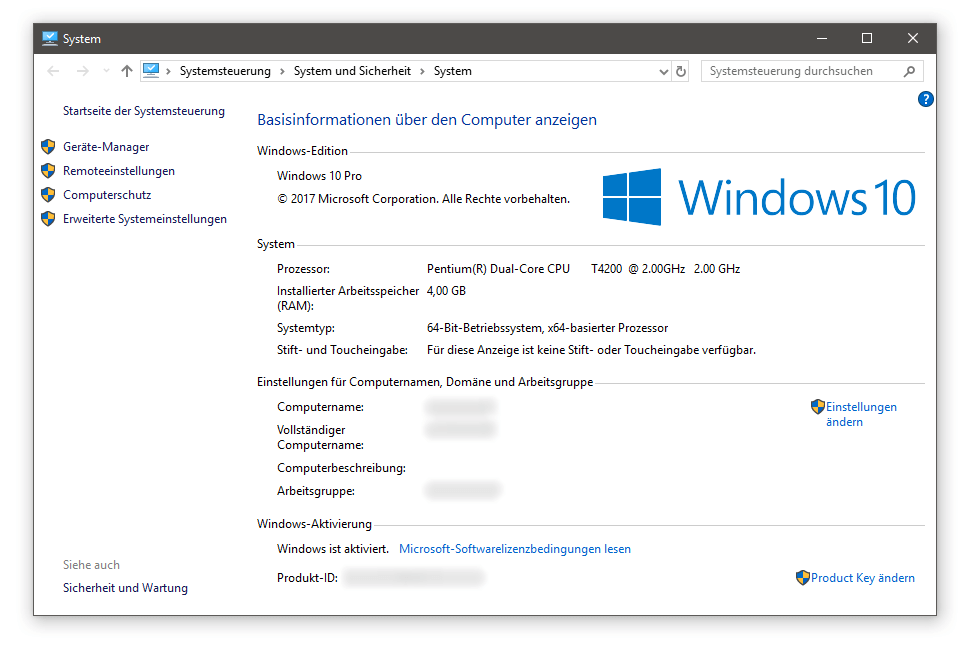Select Systemsteuerung in breadcrumb path
971x649 pixels.
(225, 71)
